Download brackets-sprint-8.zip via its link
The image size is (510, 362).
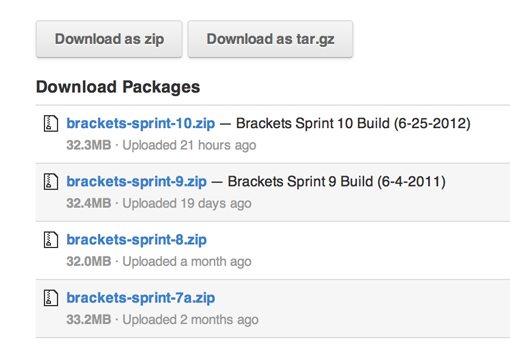tap(136, 240)
